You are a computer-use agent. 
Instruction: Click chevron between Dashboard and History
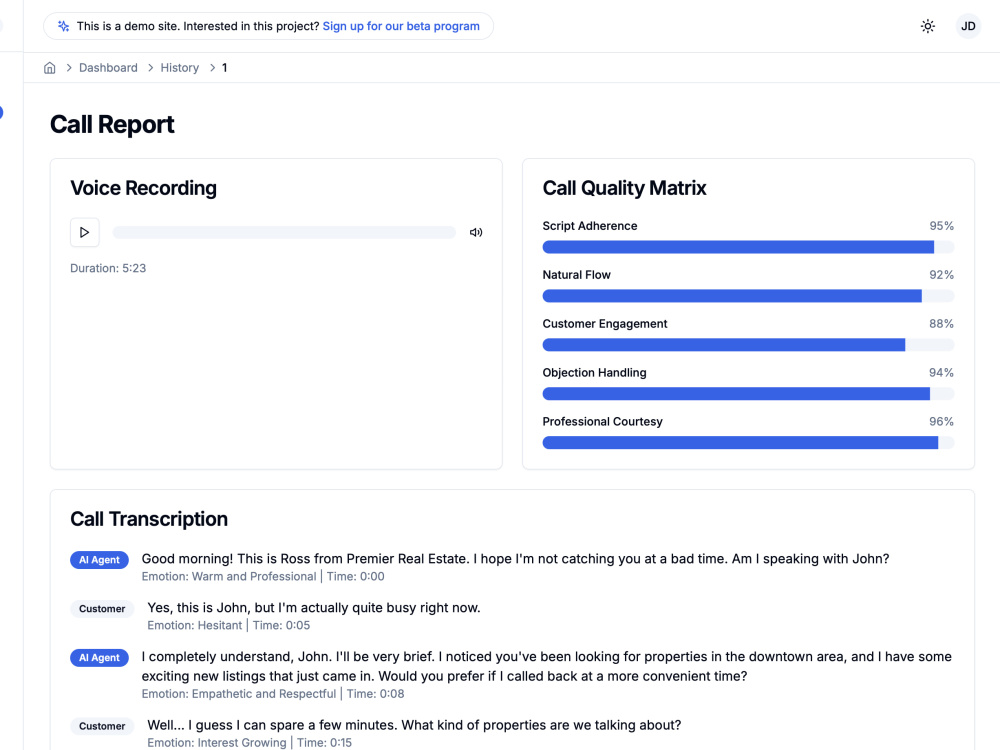click(x=151, y=68)
